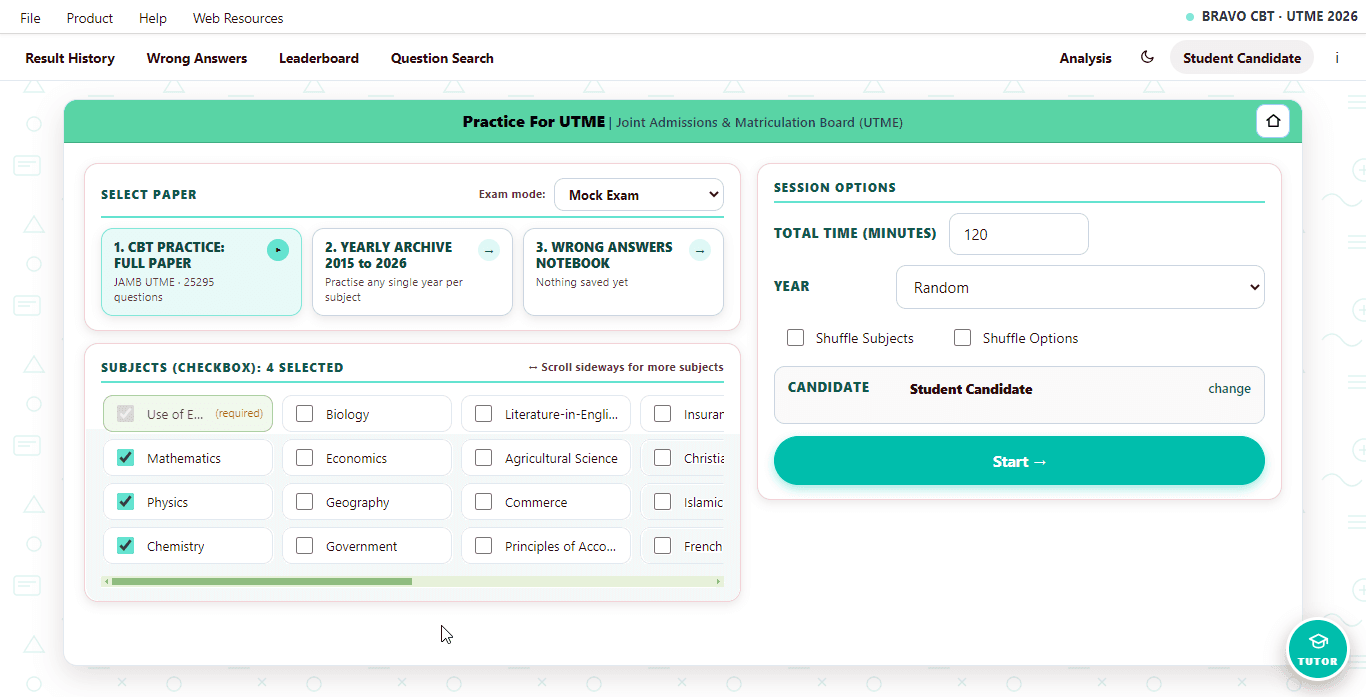This screenshot has height=697, width=1366.
Task: Click the 'Scroll sideways for more subjects' hint
Action: 626,367
